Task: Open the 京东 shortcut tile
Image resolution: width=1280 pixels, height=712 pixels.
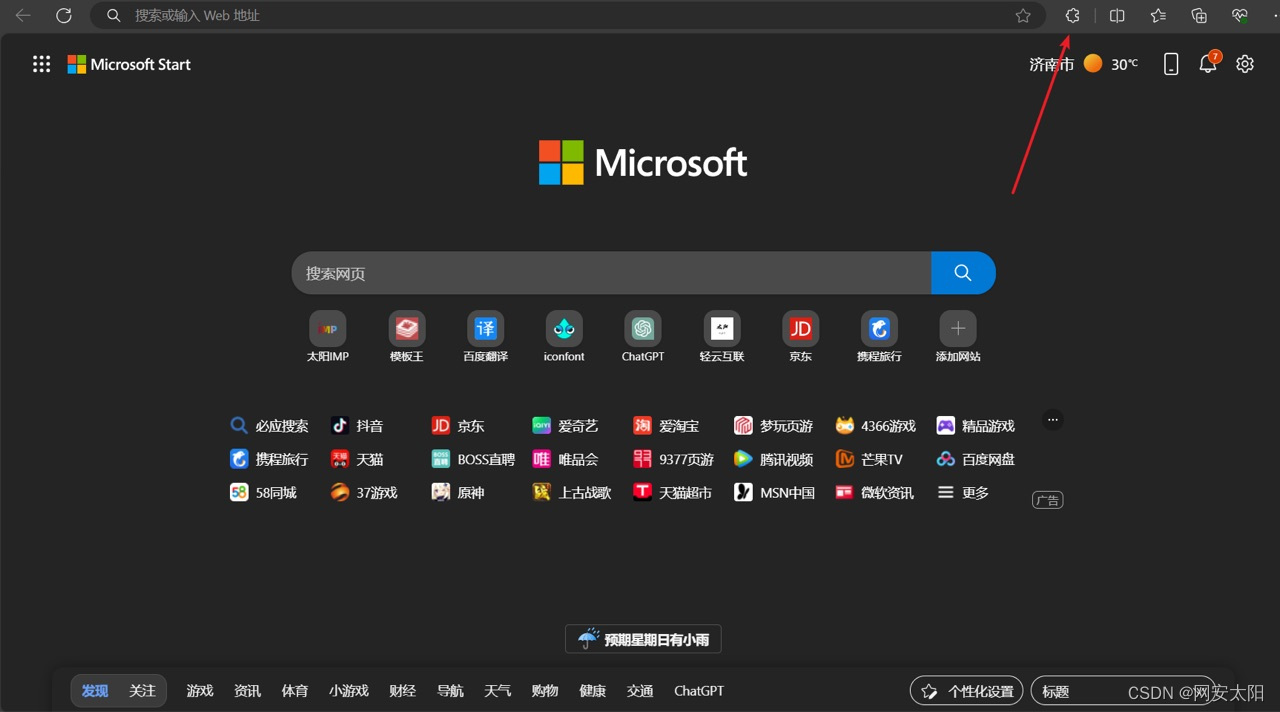Action: [800, 337]
